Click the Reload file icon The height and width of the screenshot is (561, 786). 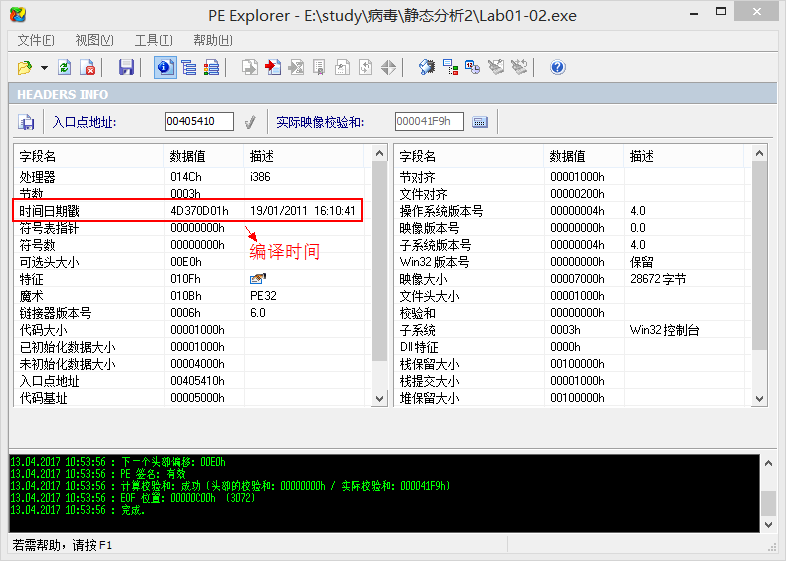pyautogui.click(x=65, y=68)
